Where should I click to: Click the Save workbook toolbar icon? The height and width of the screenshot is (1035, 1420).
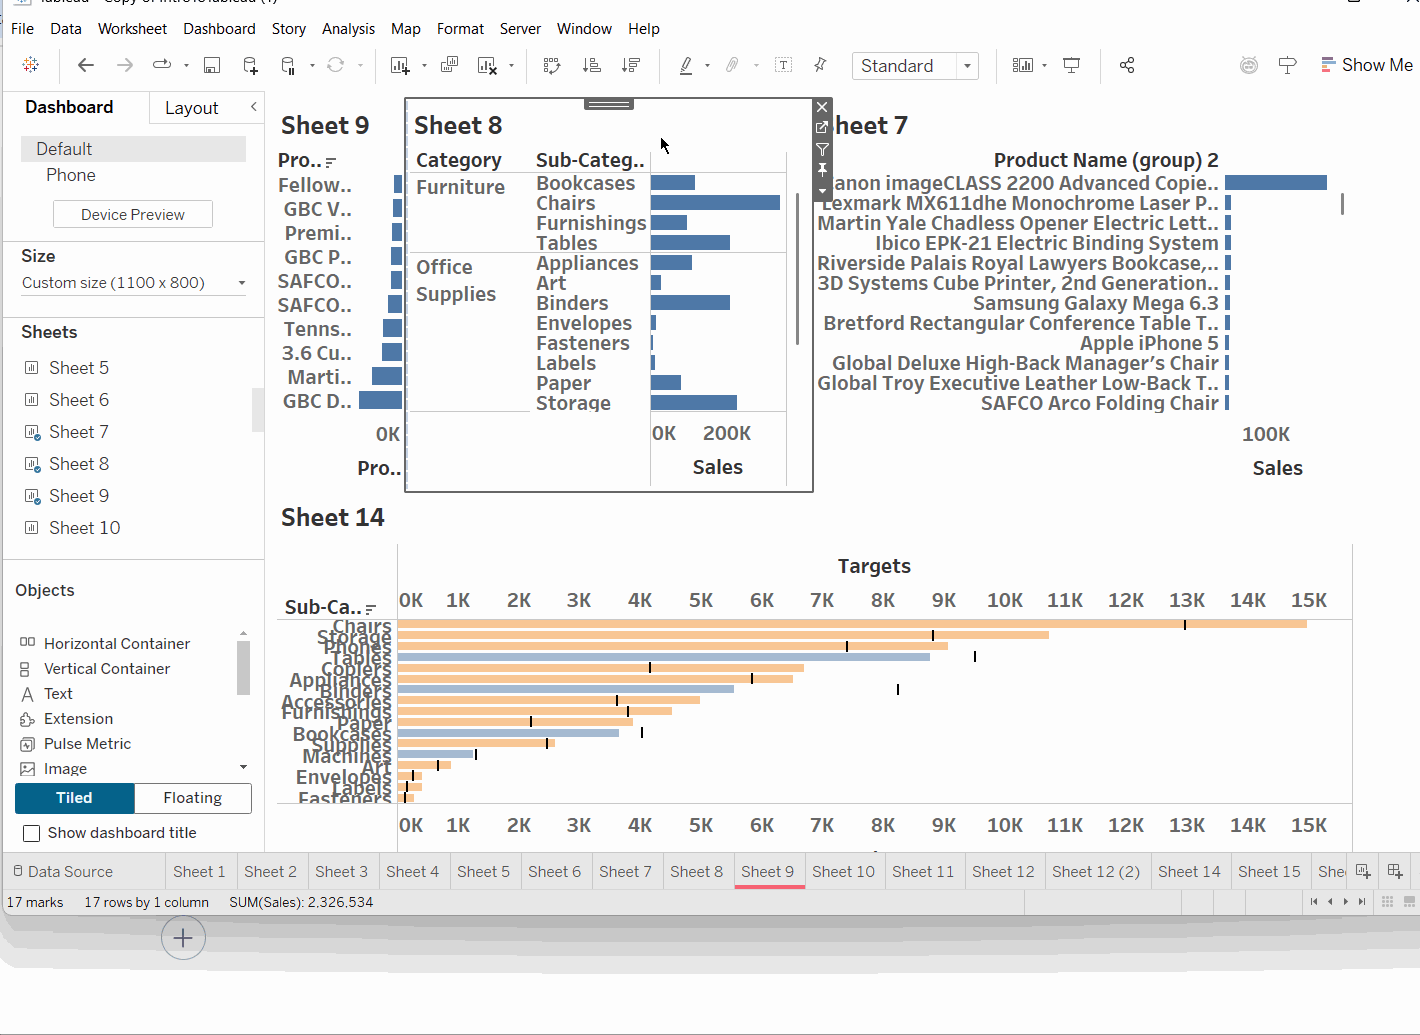(212, 66)
